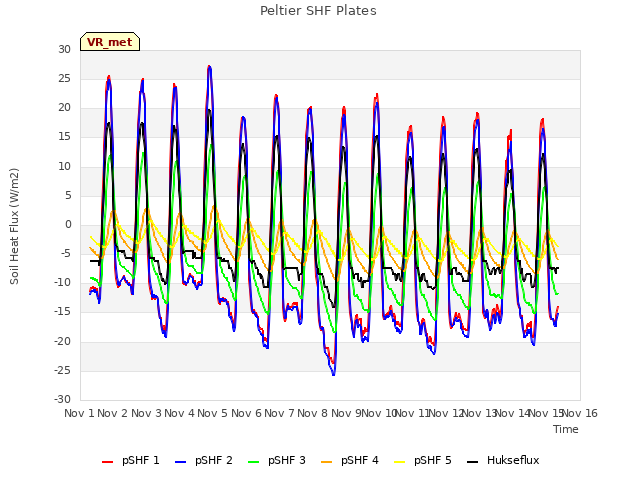
Task: Click the 30 y-axis tick label
Action: point(64,49)
